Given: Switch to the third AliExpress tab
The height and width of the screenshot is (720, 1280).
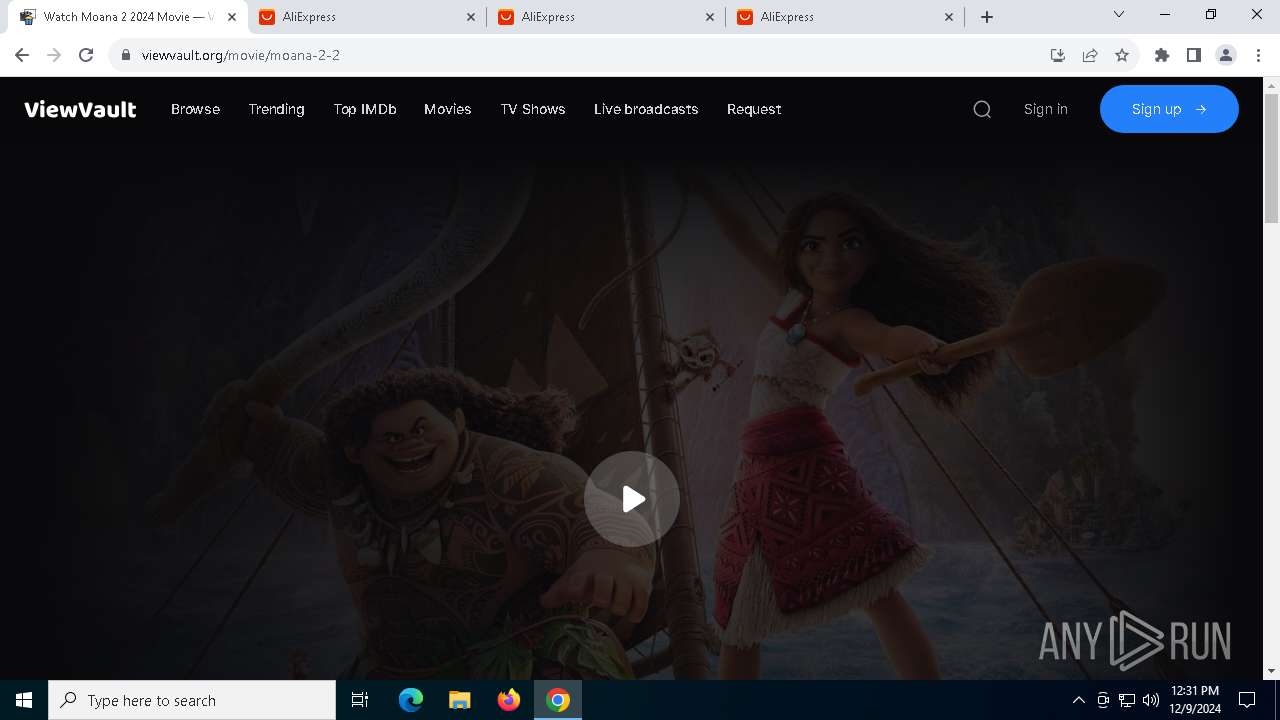Looking at the screenshot, I should (845, 17).
